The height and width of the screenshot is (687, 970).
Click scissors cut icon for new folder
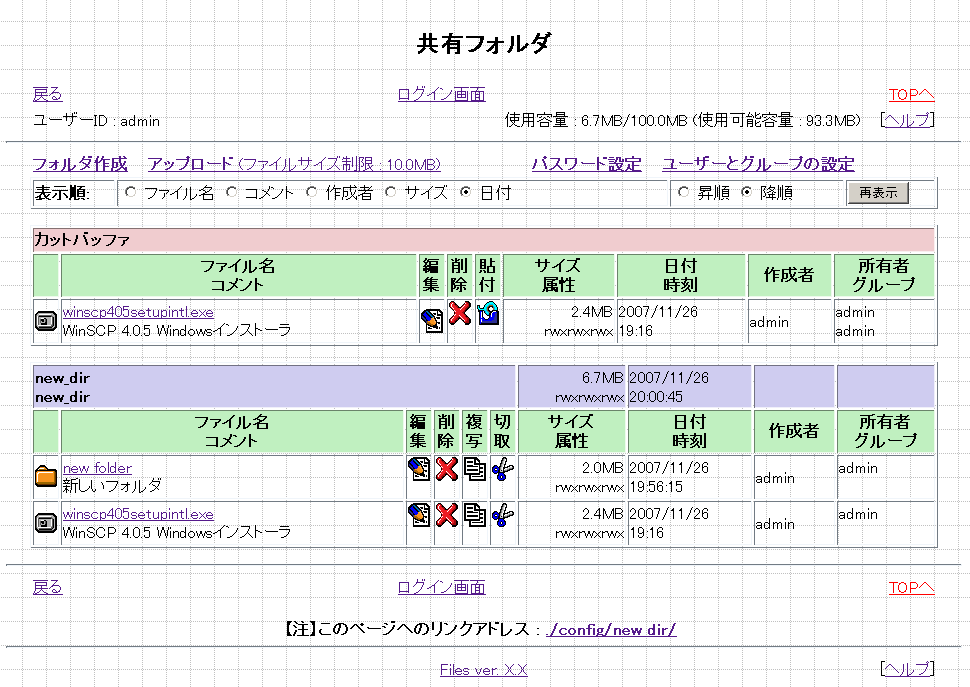(x=503, y=469)
